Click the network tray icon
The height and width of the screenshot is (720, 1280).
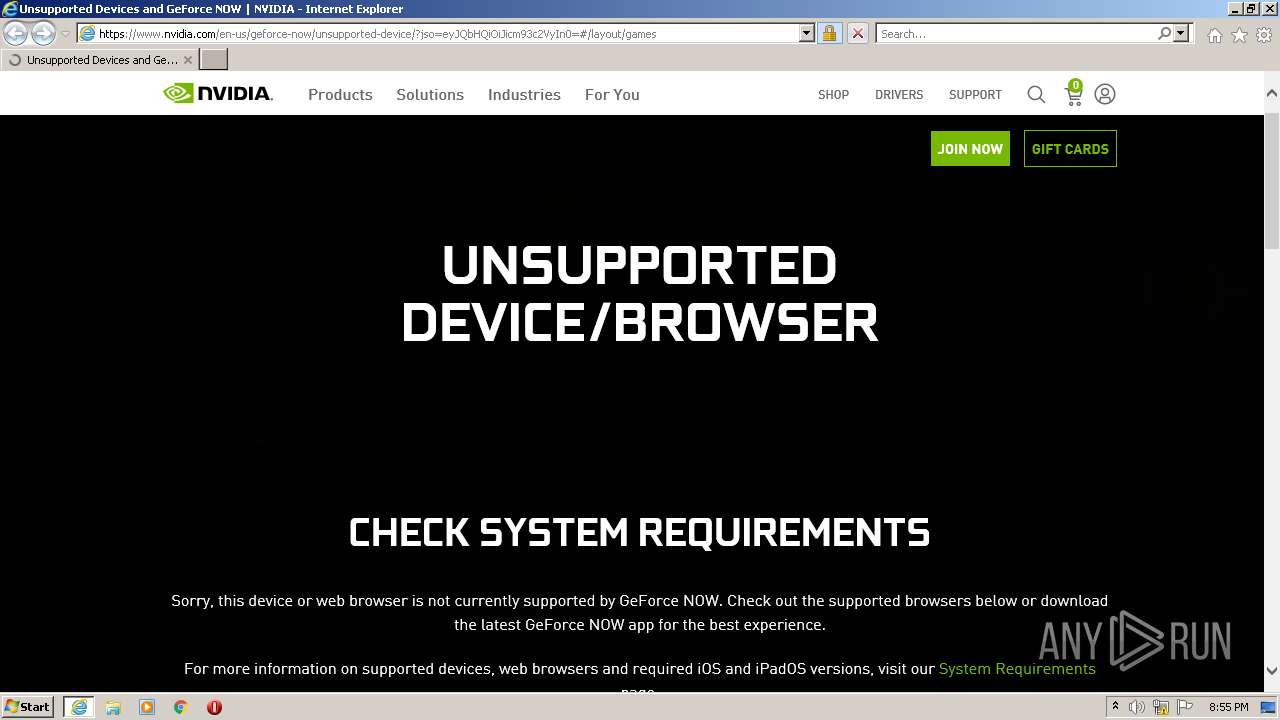1162,707
